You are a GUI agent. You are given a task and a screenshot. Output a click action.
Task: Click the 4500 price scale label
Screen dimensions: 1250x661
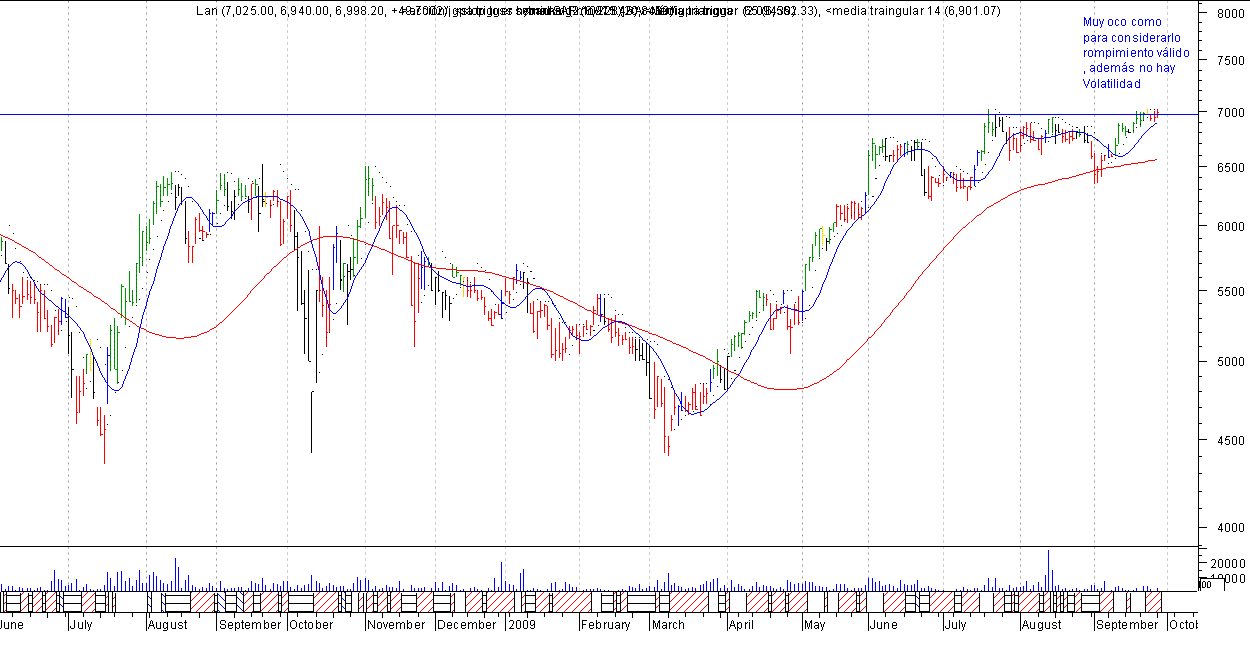[x=1230, y=440]
